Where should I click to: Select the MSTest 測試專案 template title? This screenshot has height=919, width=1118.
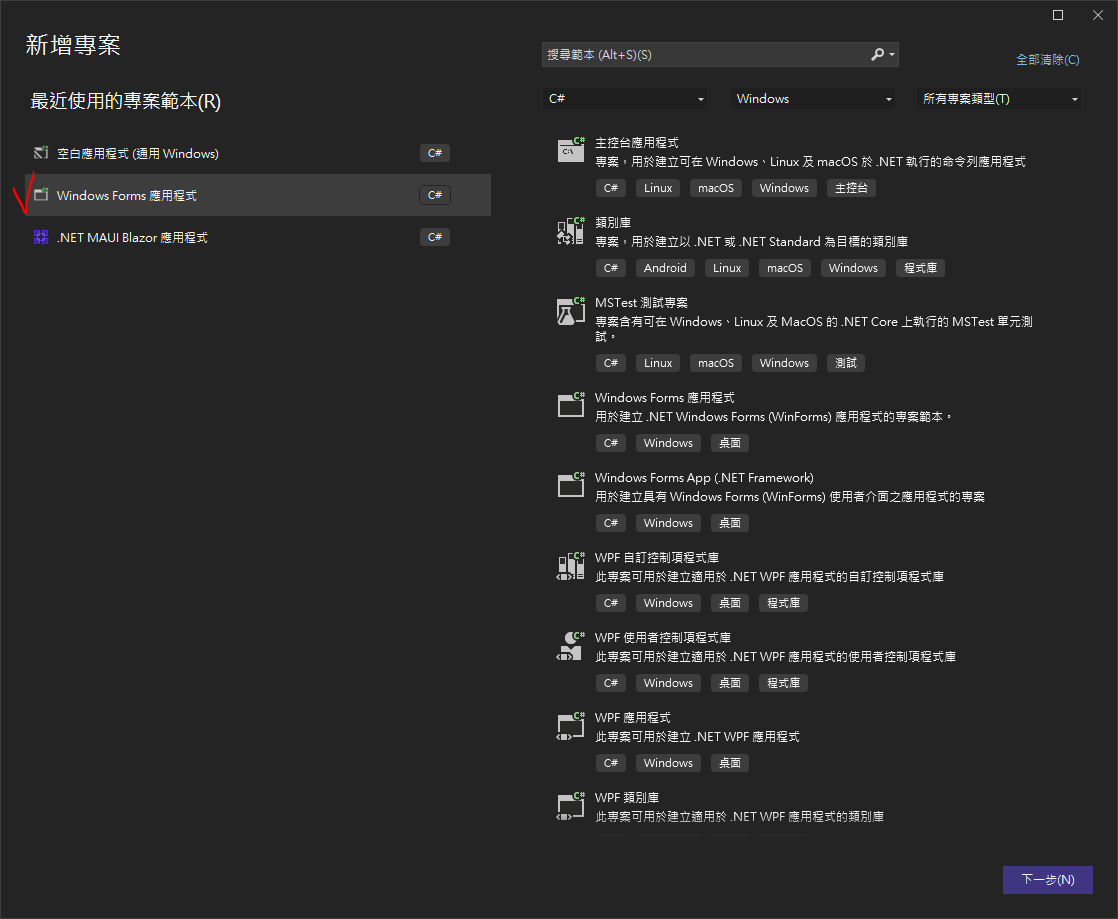(642, 302)
